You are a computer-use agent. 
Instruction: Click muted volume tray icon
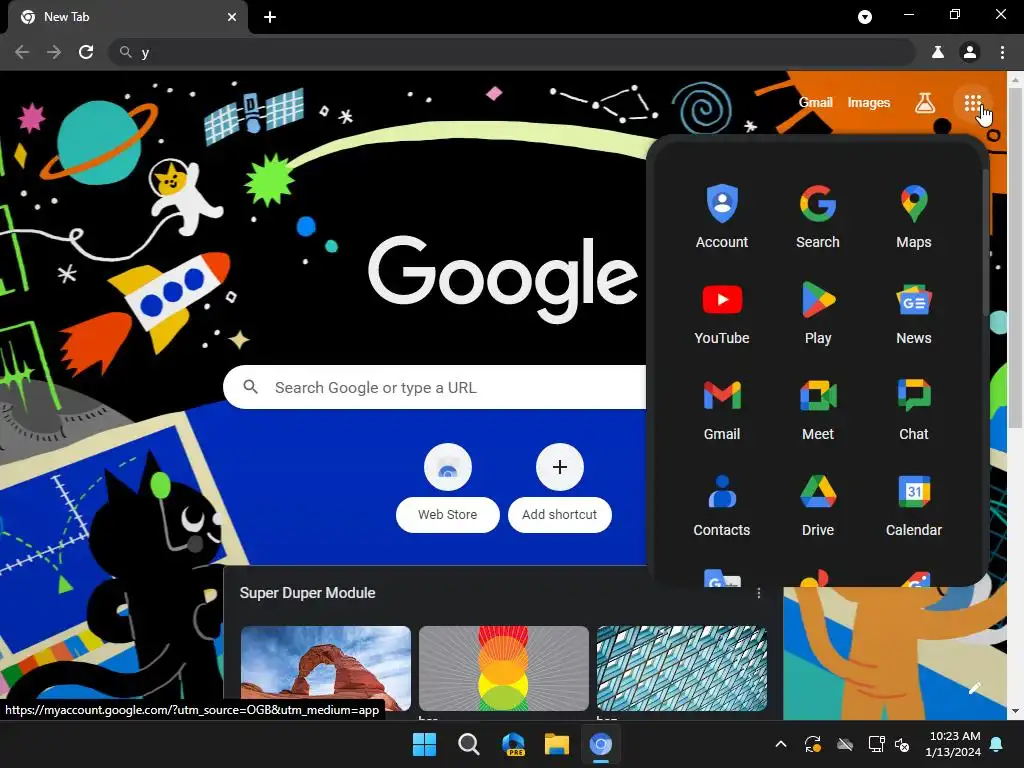[902, 744]
